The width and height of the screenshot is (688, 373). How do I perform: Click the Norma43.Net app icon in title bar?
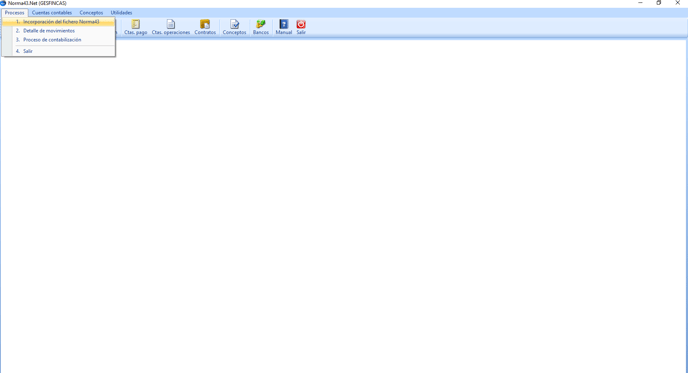3,3
